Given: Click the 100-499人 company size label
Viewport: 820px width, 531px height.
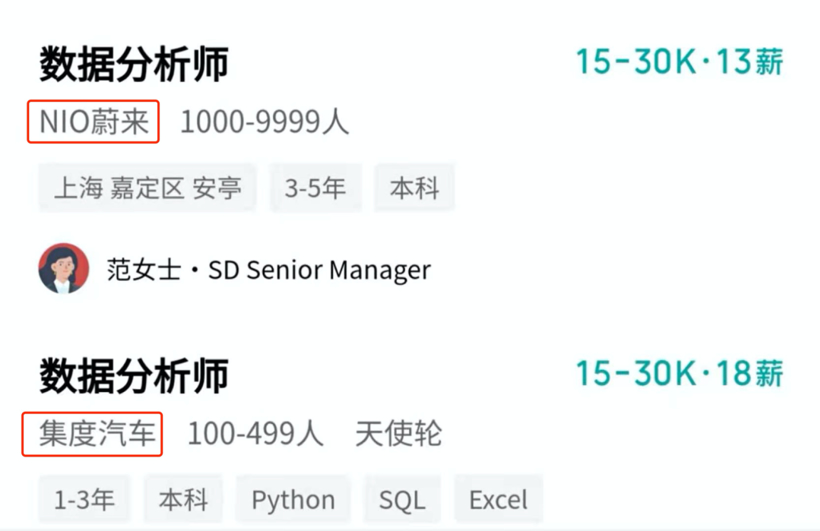Looking at the screenshot, I should [255, 434].
